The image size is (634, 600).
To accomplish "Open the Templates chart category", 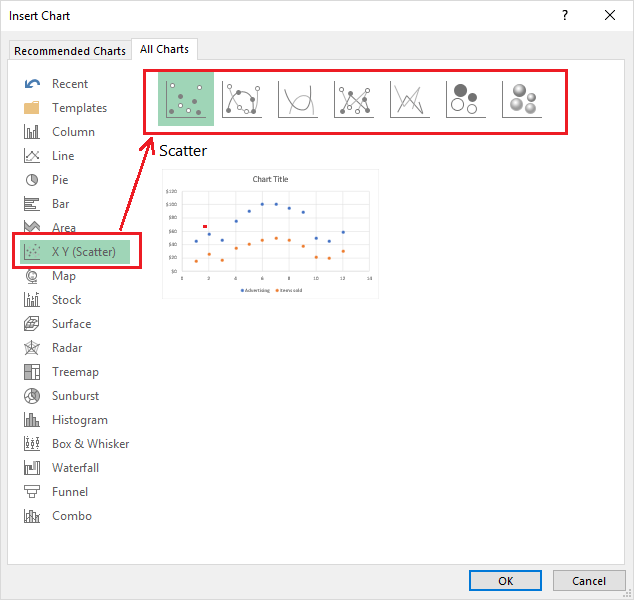I will tap(80, 108).
